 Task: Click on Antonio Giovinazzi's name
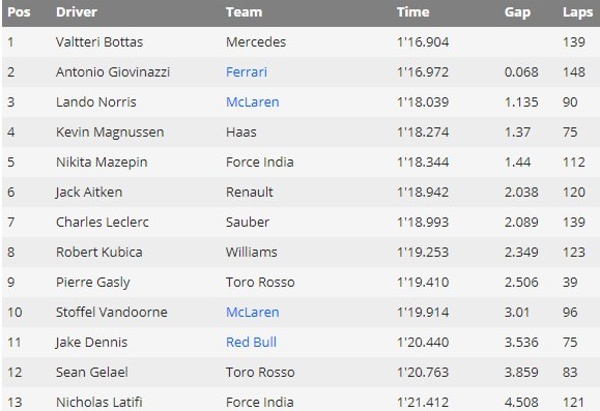point(110,72)
